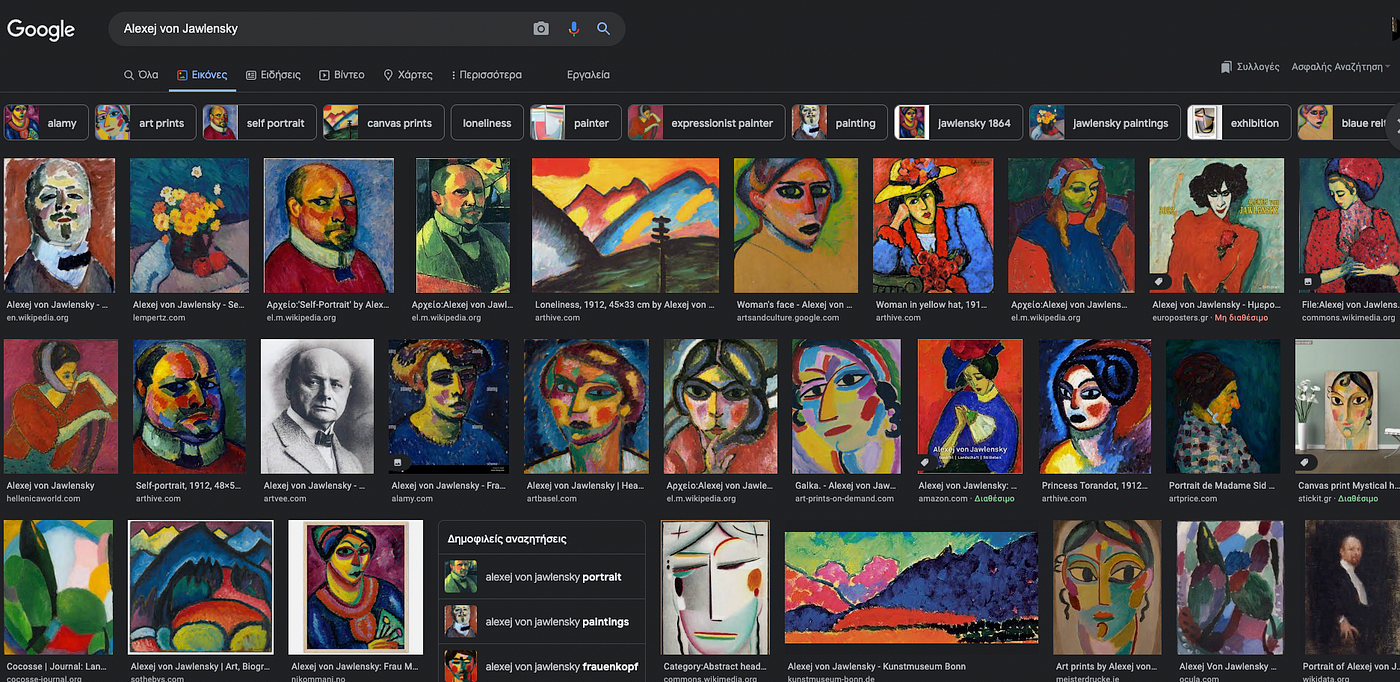The height and width of the screenshot is (682, 1400).
Task: Open Συλλογές collections
Action: point(1250,67)
